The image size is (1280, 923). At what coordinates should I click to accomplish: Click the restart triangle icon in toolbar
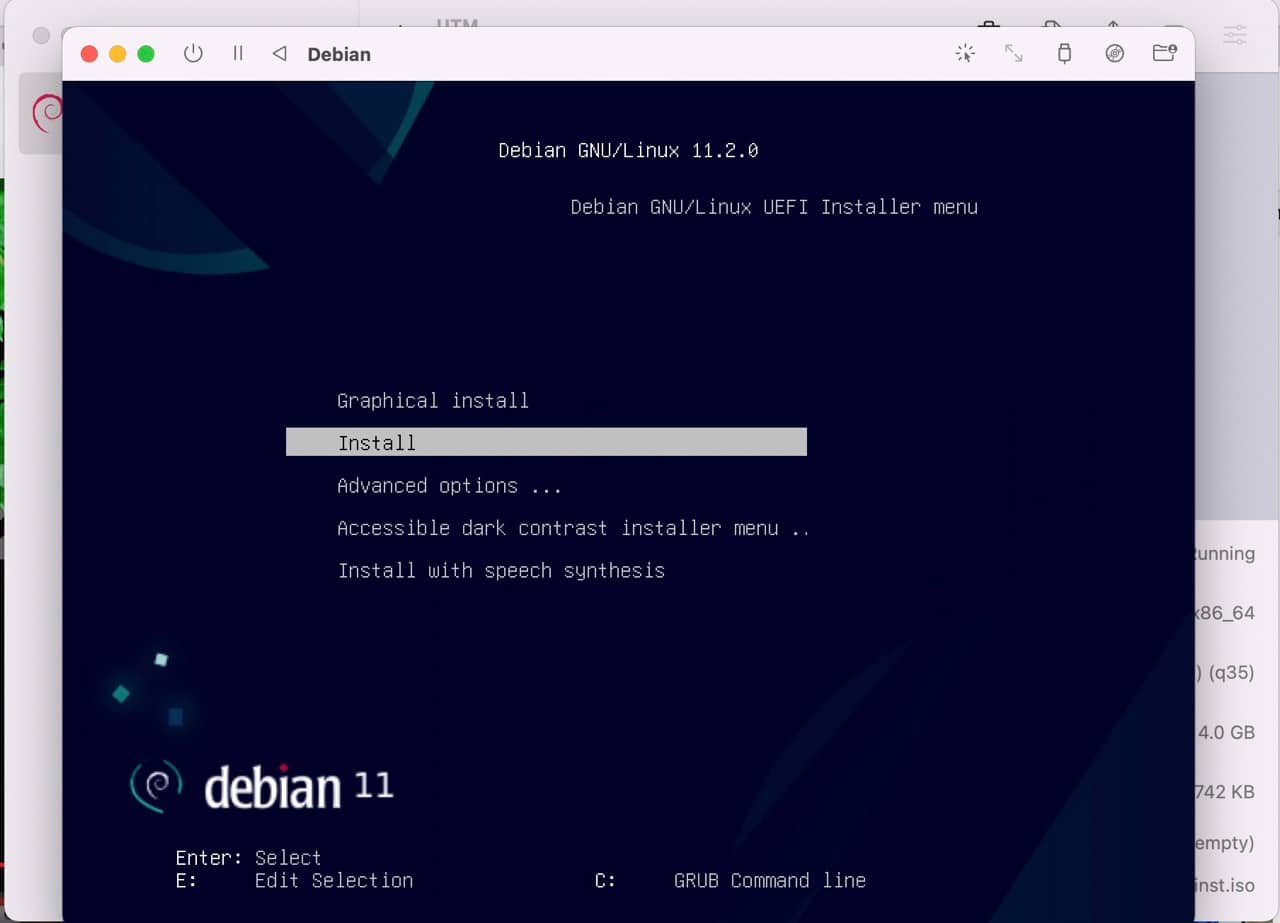(280, 54)
